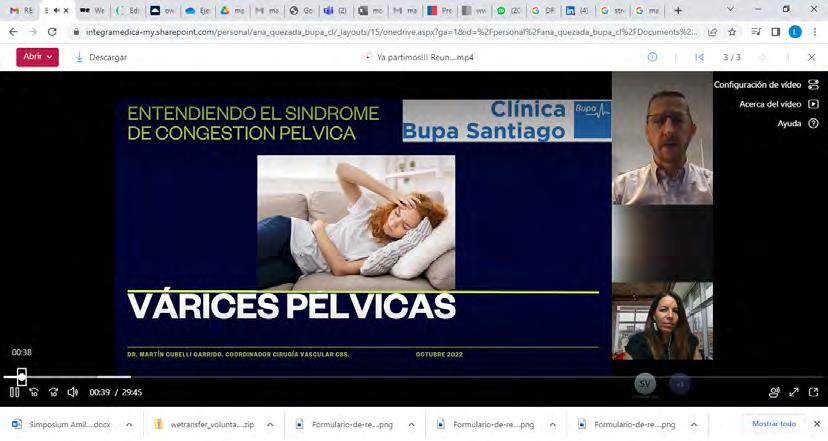The height and width of the screenshot is (441, 828).
Task: Select the male presenter video tile
Action: pos(662,138)
